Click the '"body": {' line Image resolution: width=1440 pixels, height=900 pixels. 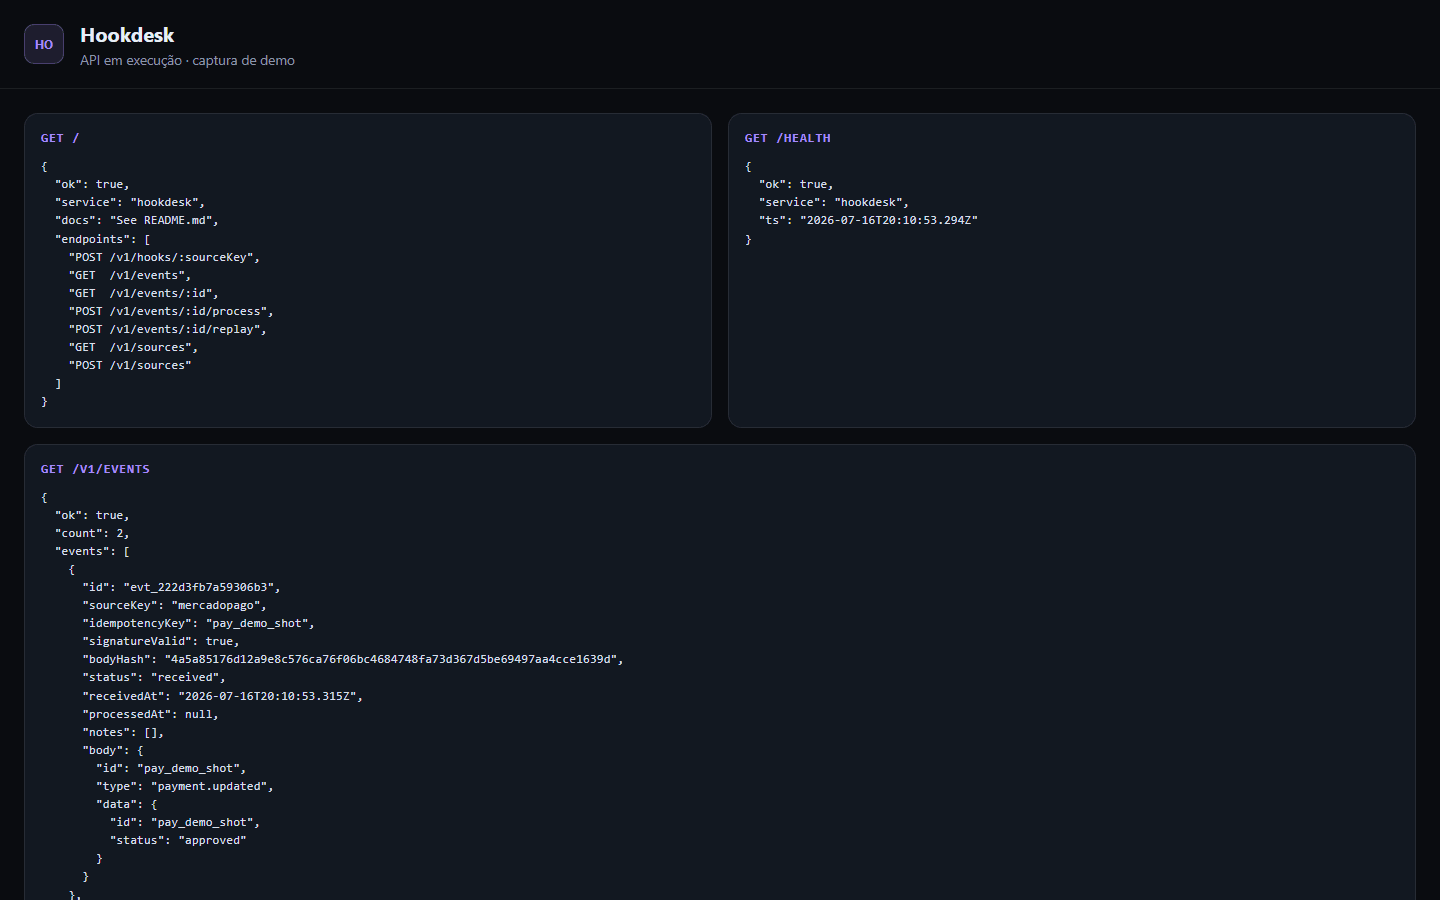click(x=113, y=750)
